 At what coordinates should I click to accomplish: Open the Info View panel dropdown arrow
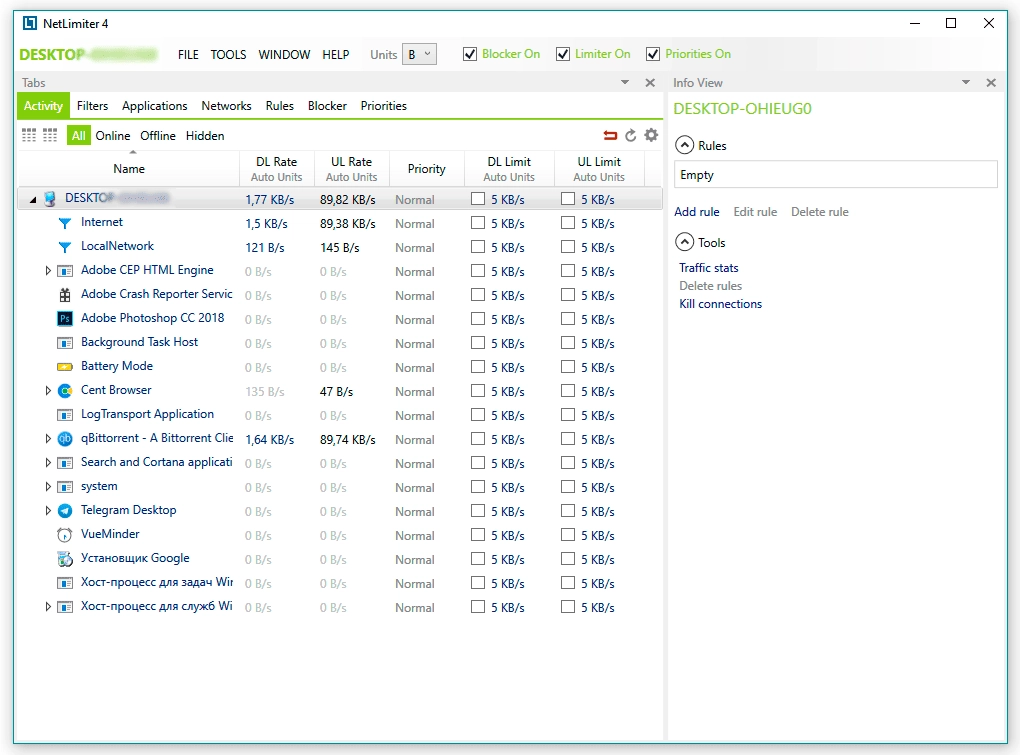click(x=966, y=83)
